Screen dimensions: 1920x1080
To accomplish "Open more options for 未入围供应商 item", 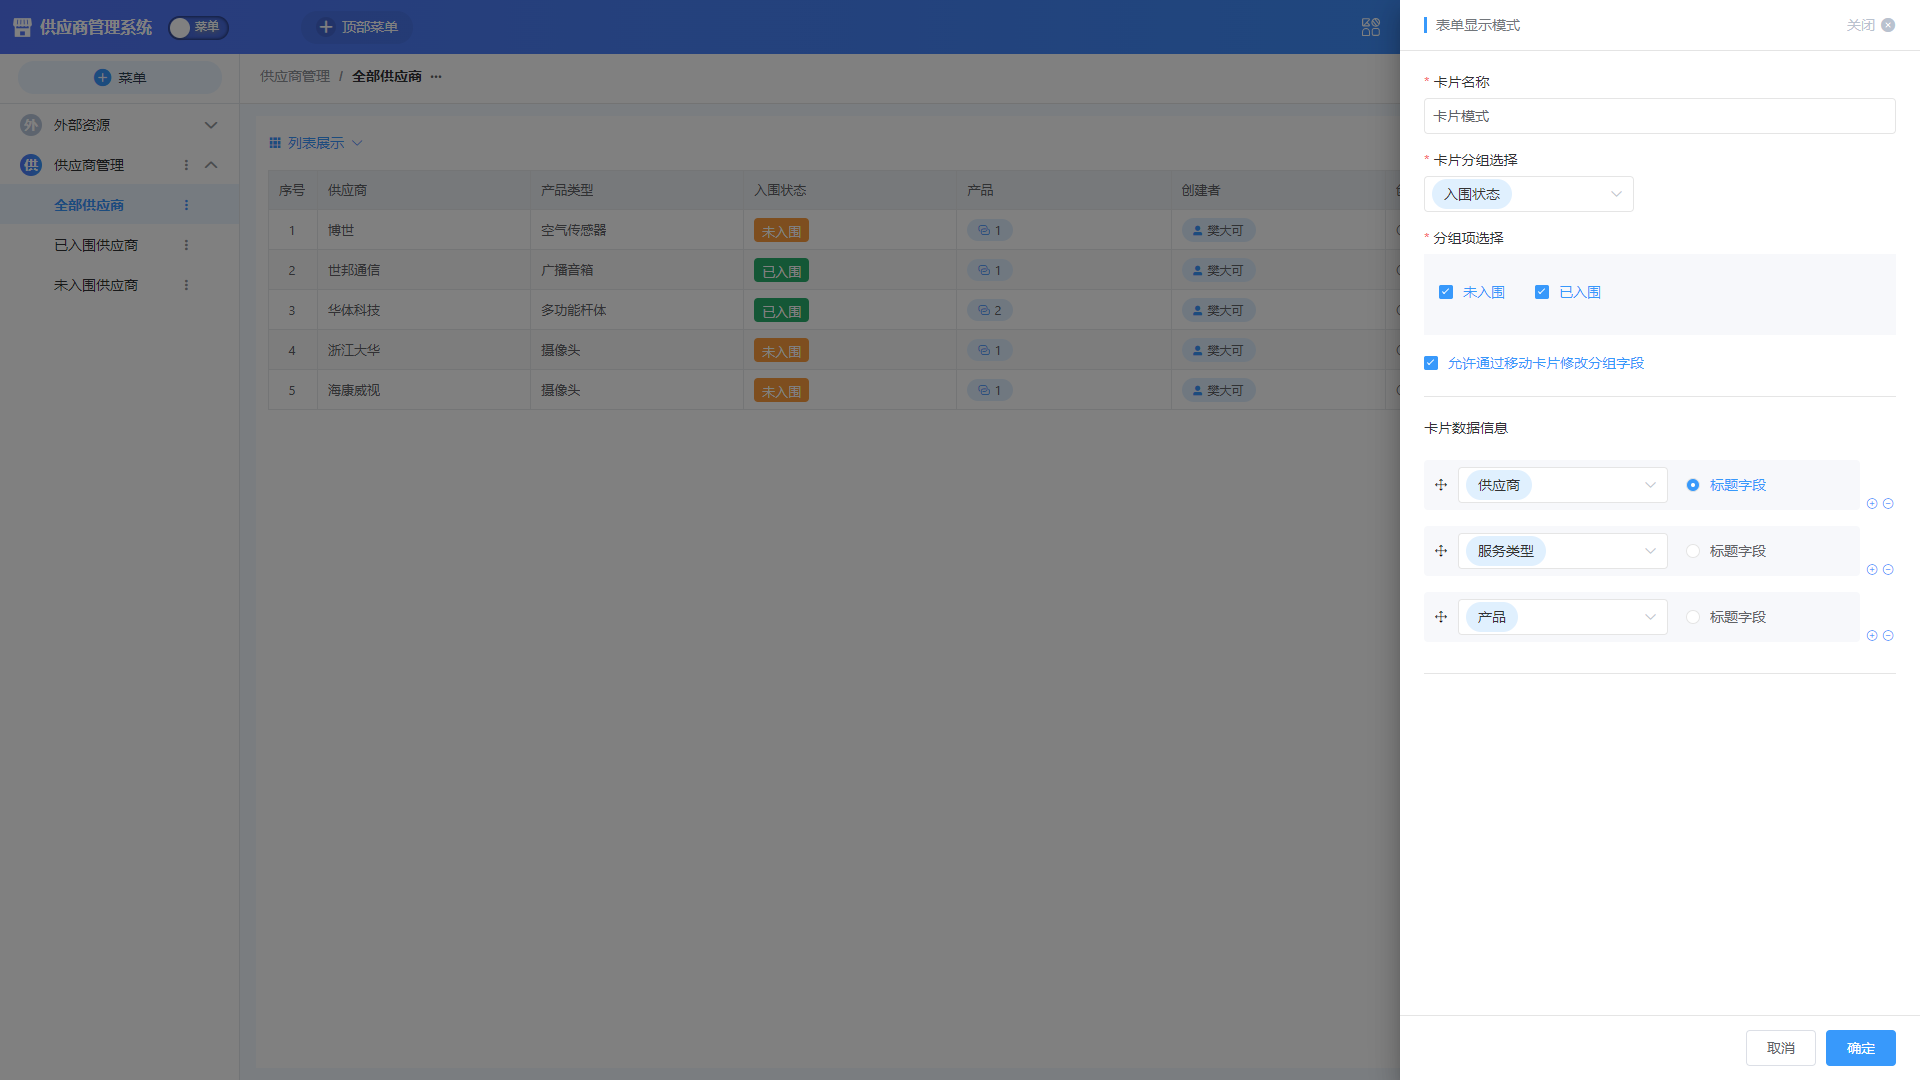I will pyautogui.click(x=186, y=285).
